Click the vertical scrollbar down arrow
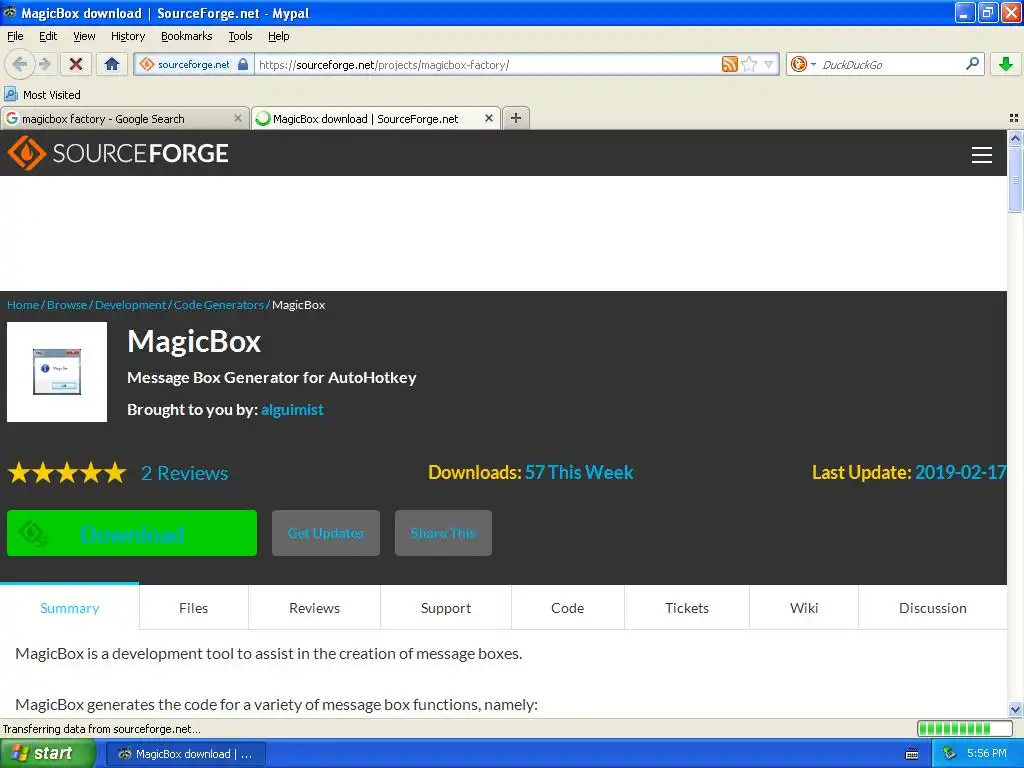 point(1015,709)
